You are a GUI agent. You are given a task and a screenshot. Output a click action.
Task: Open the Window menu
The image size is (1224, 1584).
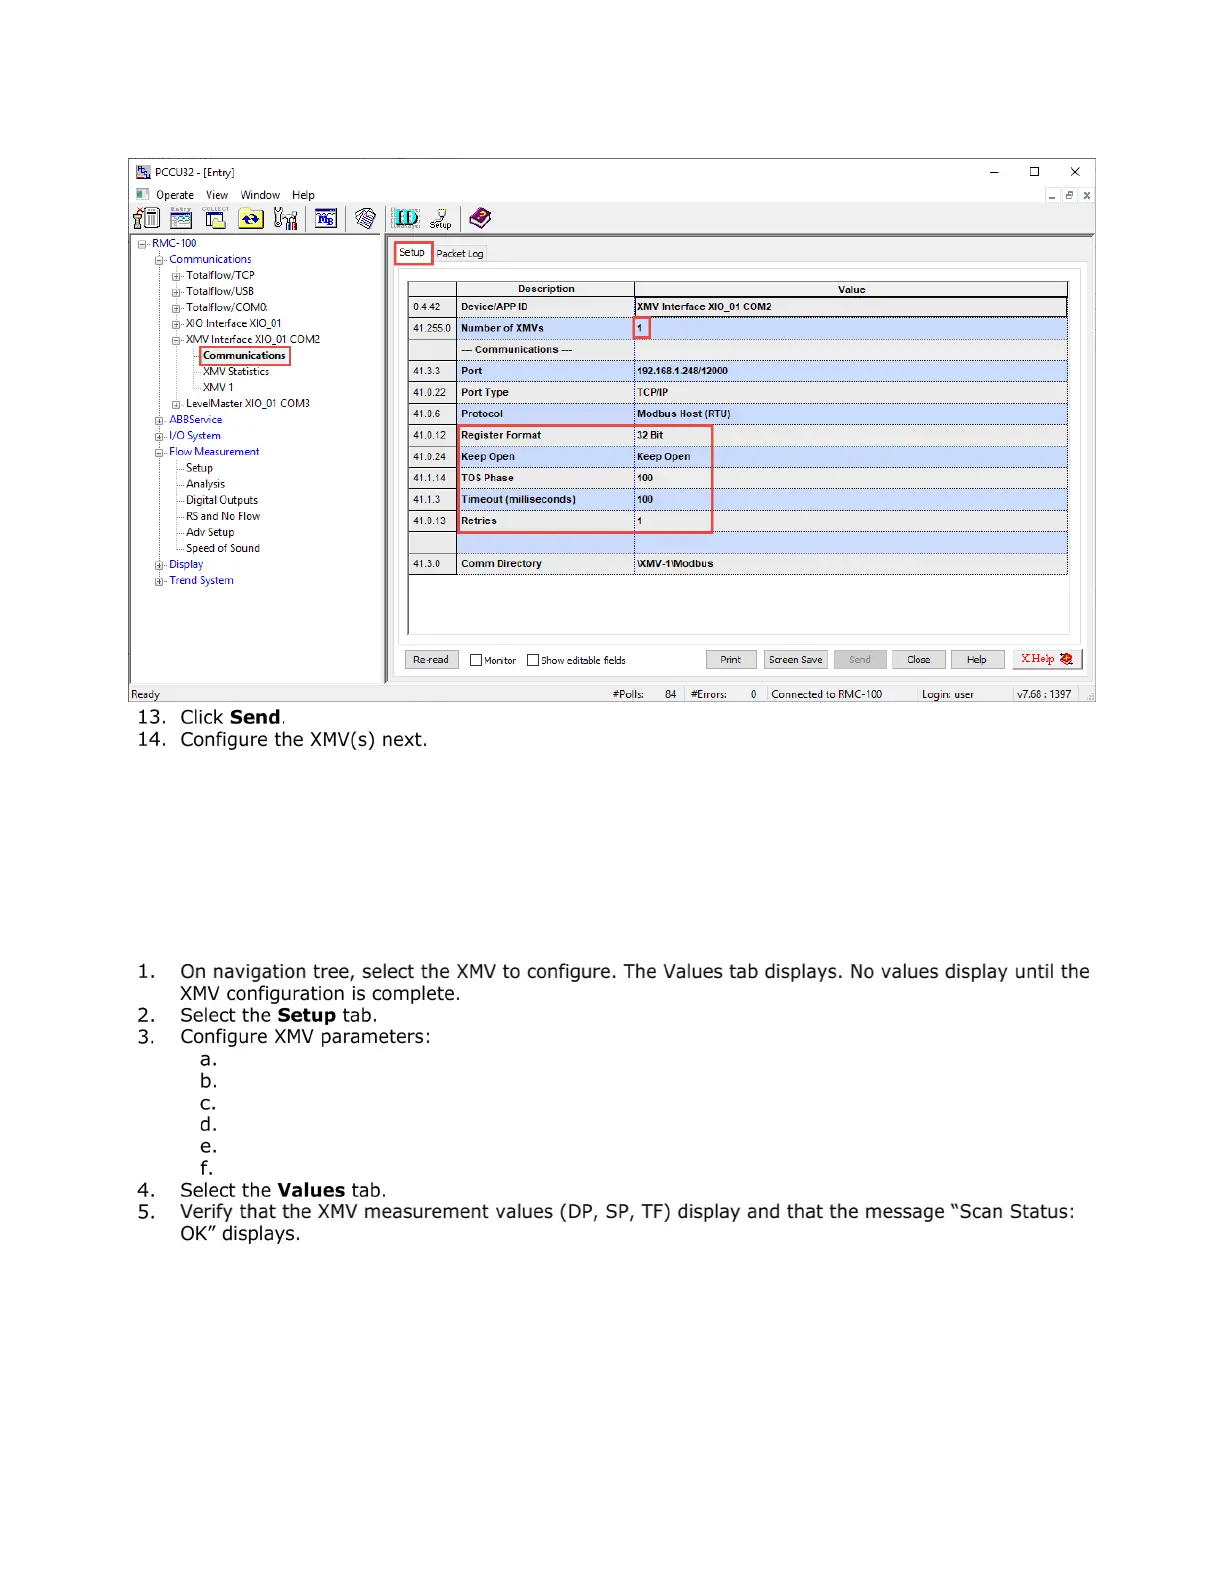click(x=260, y=195)
